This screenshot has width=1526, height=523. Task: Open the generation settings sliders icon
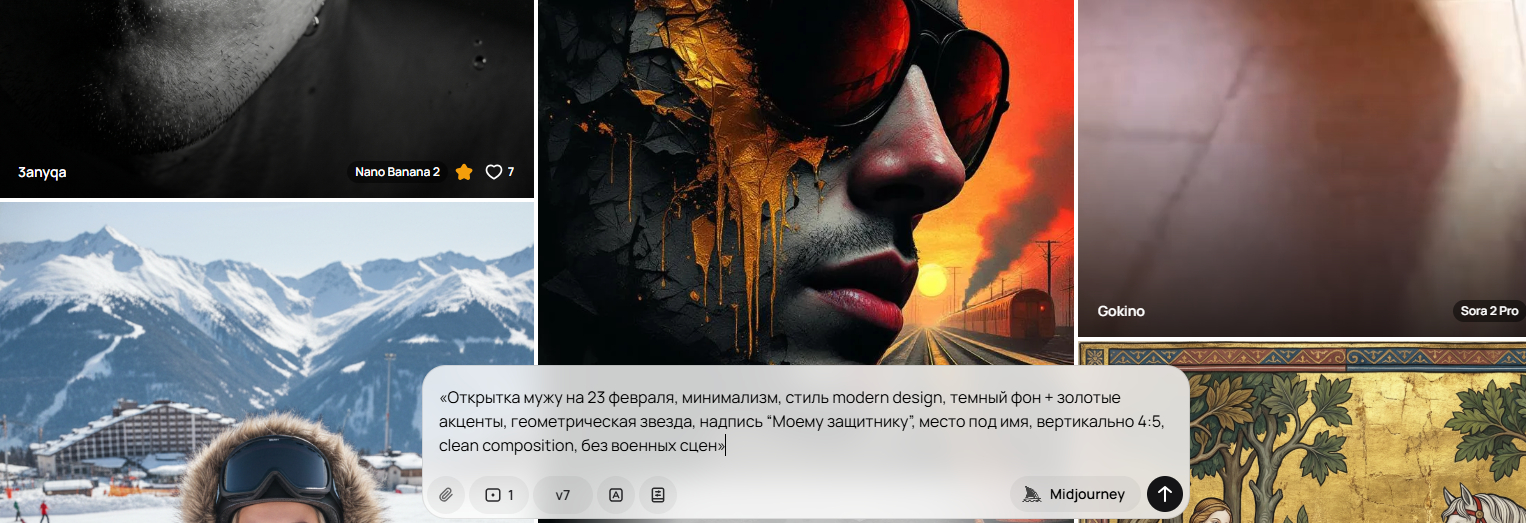pyautogui.click(x=658, y=494)
